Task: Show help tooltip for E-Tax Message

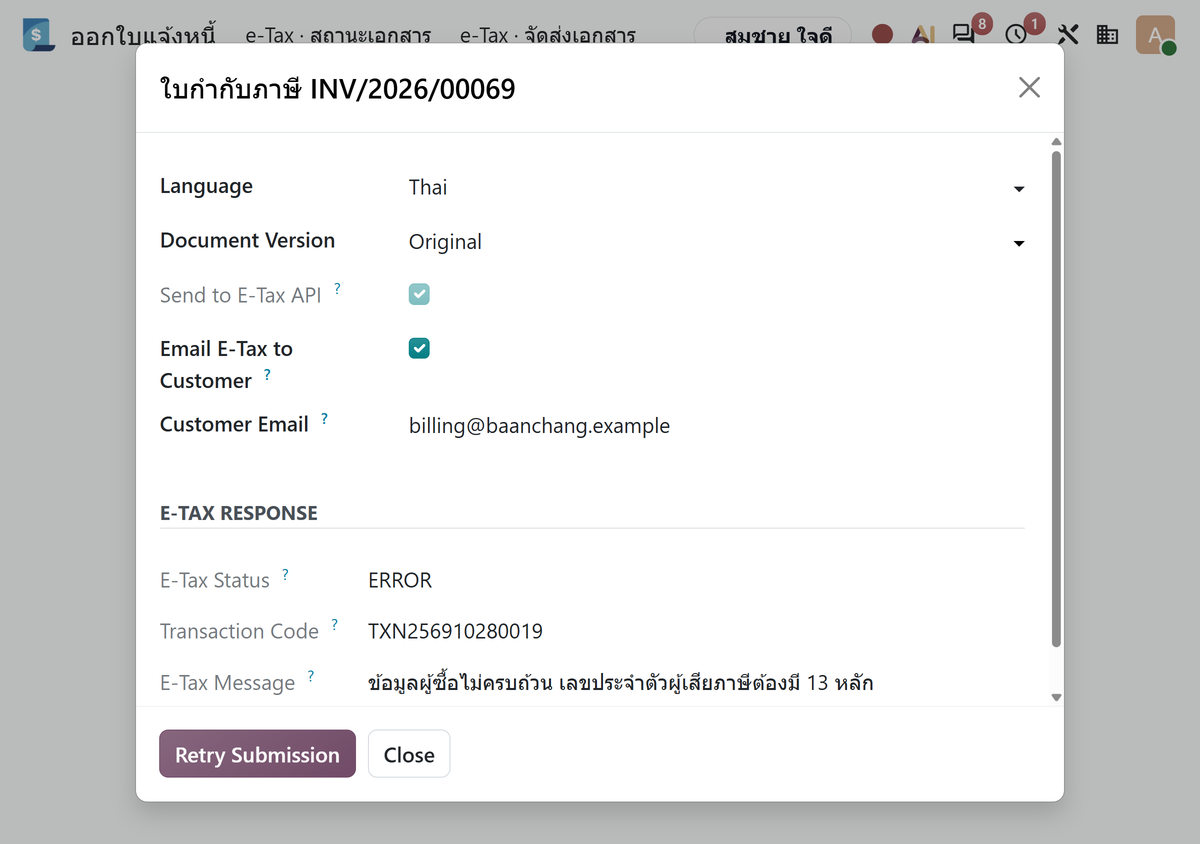Action: pos(310,677)
